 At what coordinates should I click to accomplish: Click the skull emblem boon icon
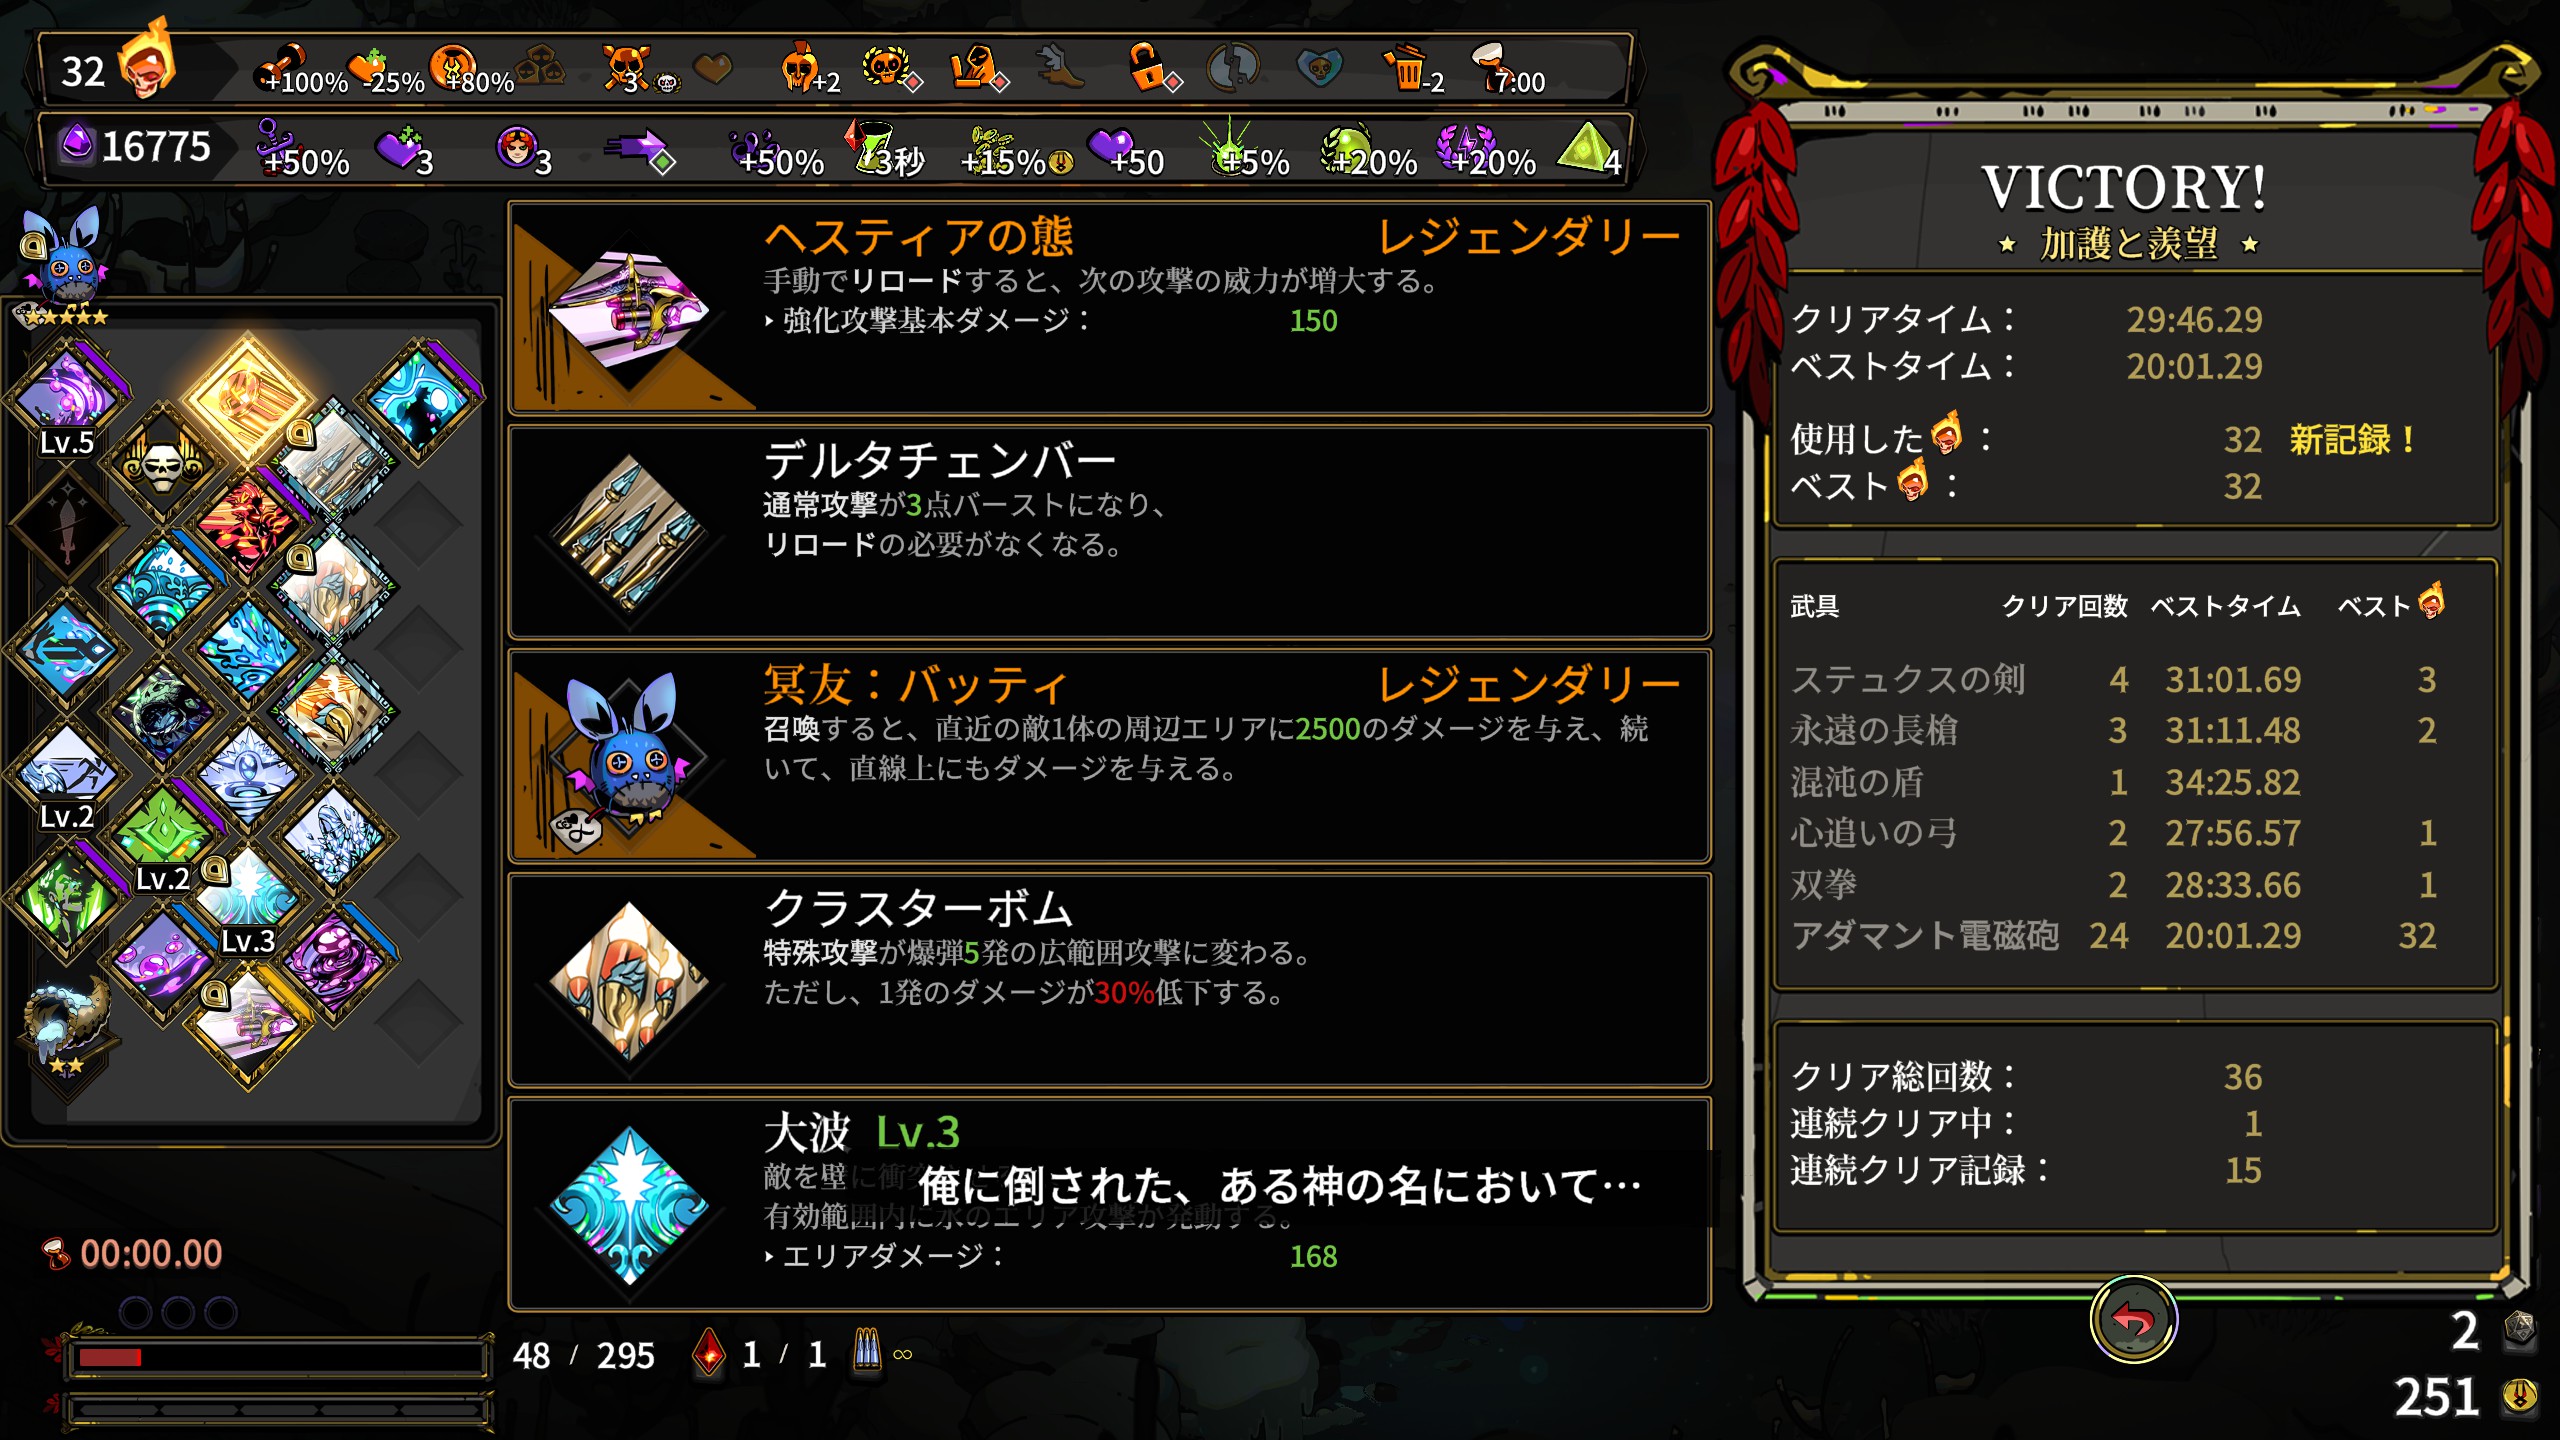[162, 463]
